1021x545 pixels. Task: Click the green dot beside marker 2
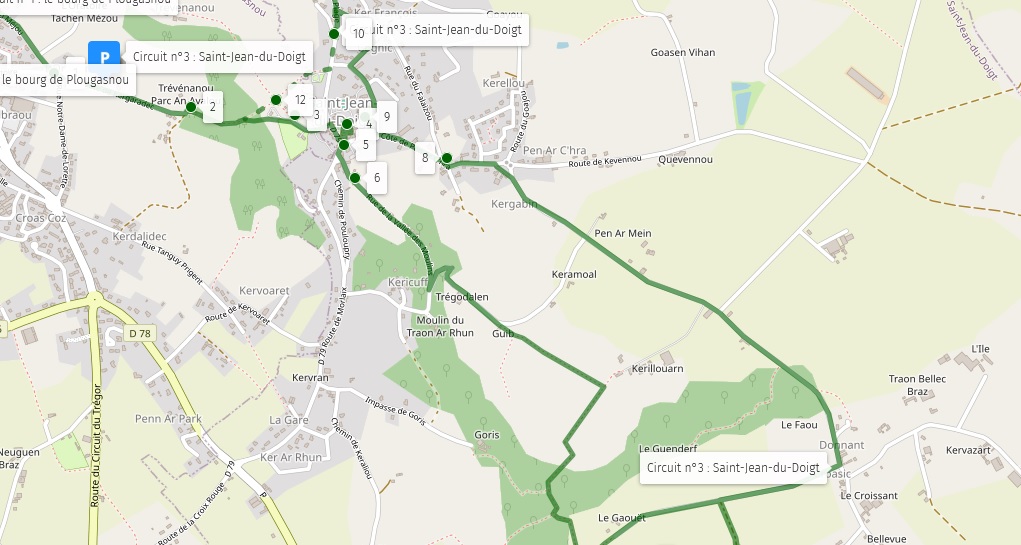191,107
